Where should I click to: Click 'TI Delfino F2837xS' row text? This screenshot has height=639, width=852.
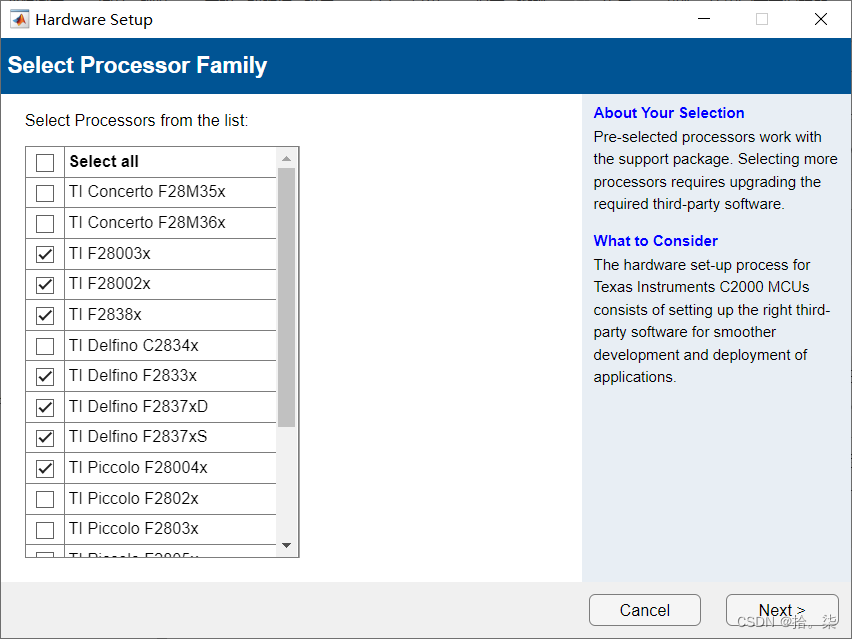[137, 437]
